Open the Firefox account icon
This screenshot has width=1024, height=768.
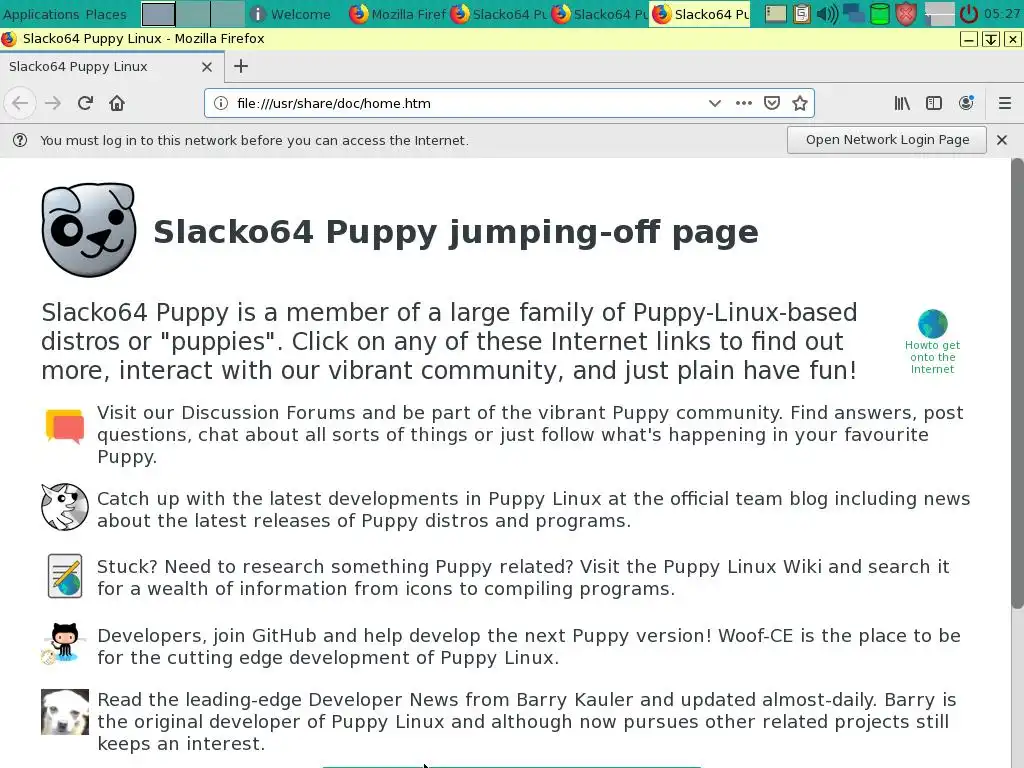pos(966,103)
